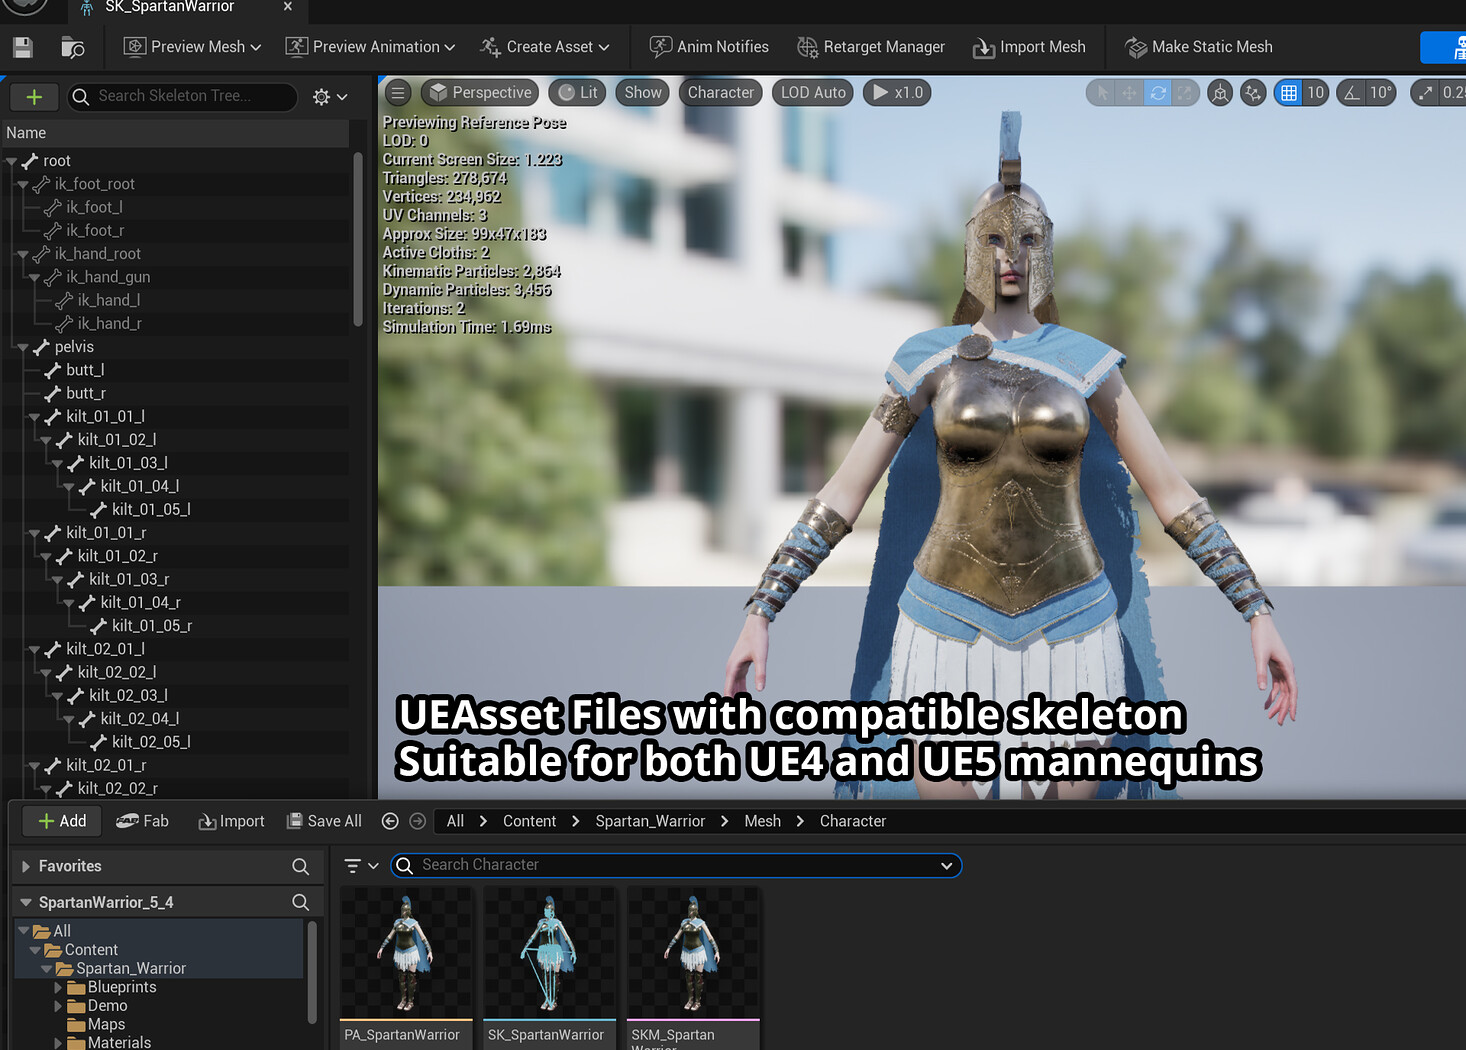Search within SpartanWarrior_5_4 magnifier icon
This screenshot has width=1466, height=1050.
click(x=300, y=902)
